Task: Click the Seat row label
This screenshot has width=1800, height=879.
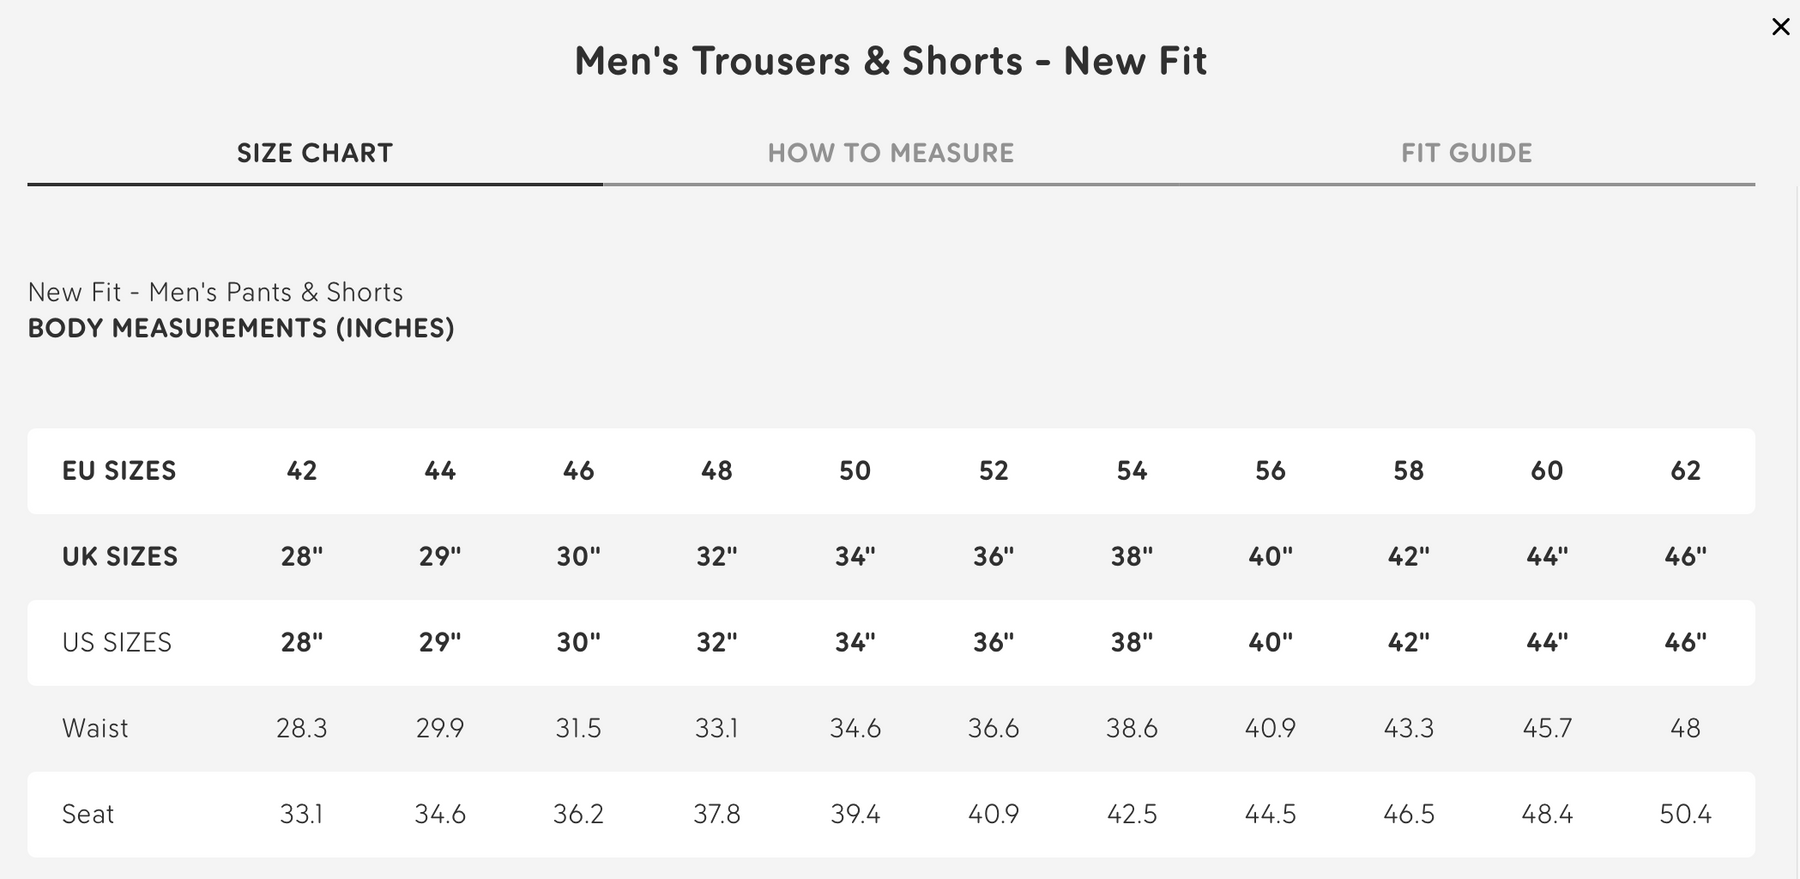Action: 88,814
